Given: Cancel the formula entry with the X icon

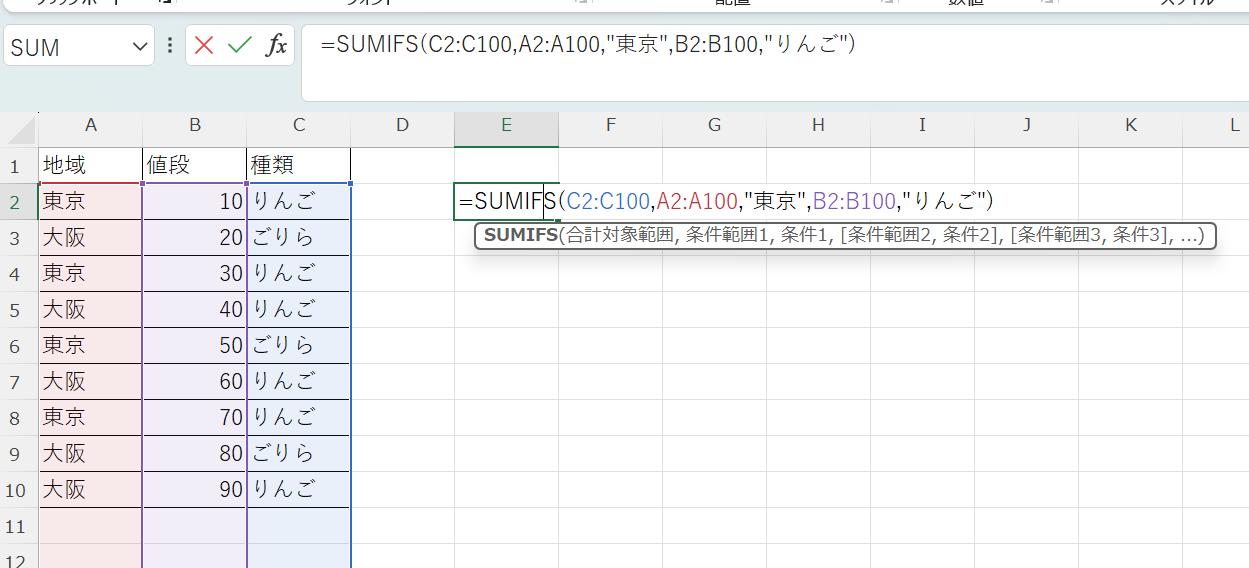Looking at the screenshot, I should (205, 46).
